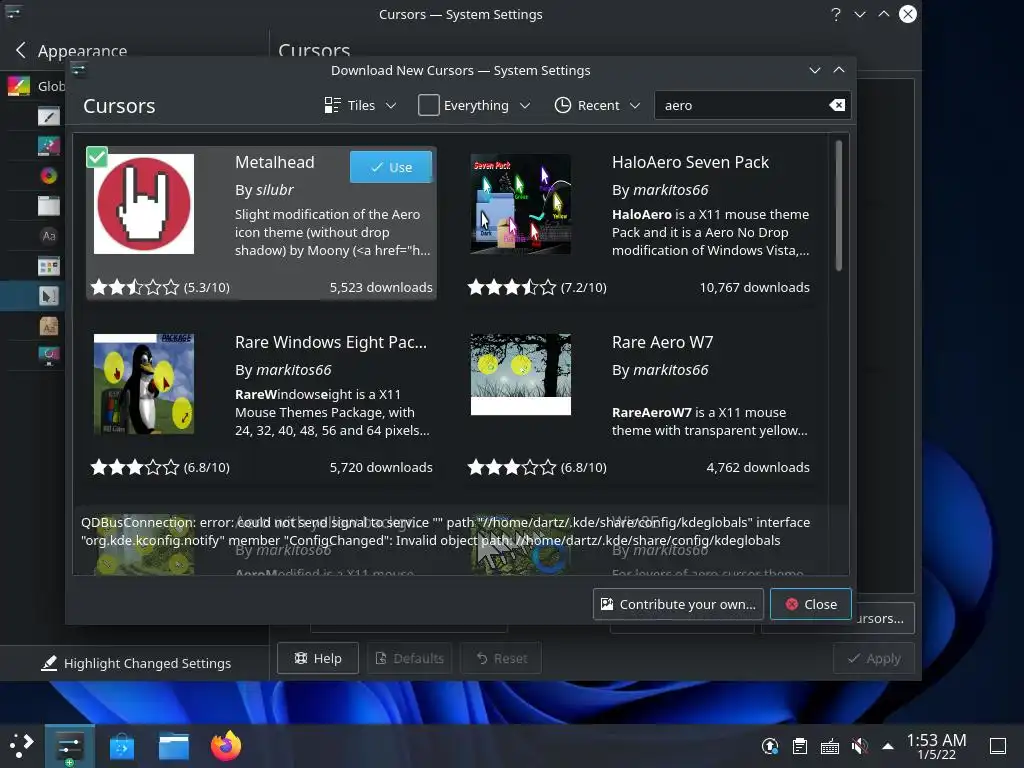This screenshot has height=768, width=1024.
Task: Launch Firefox from the taskbar
Action: pyautogui.click(x=226, y=746)
